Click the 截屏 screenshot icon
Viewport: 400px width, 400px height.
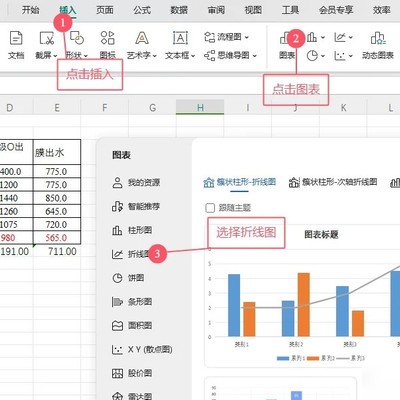click(x=46, y=38)
